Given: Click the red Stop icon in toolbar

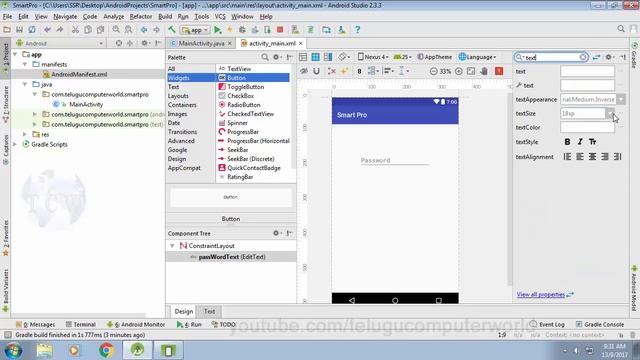Looking at the screenshot, I should tap(280, 30).
